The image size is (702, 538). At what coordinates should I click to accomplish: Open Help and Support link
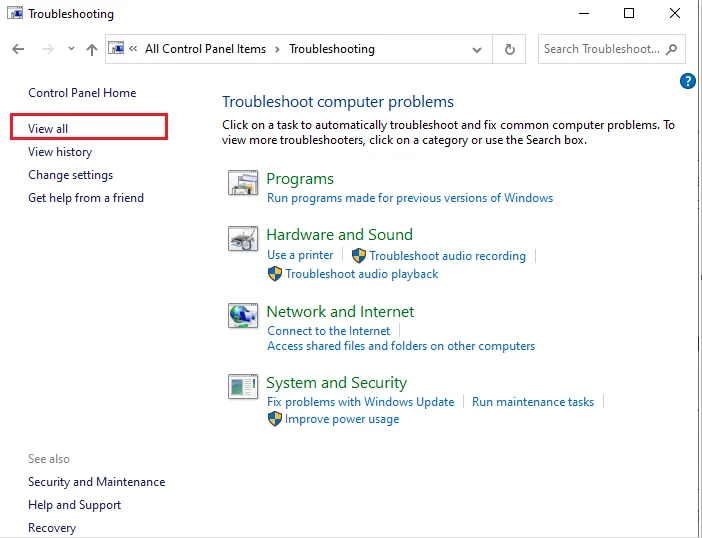tap(74, 505)
